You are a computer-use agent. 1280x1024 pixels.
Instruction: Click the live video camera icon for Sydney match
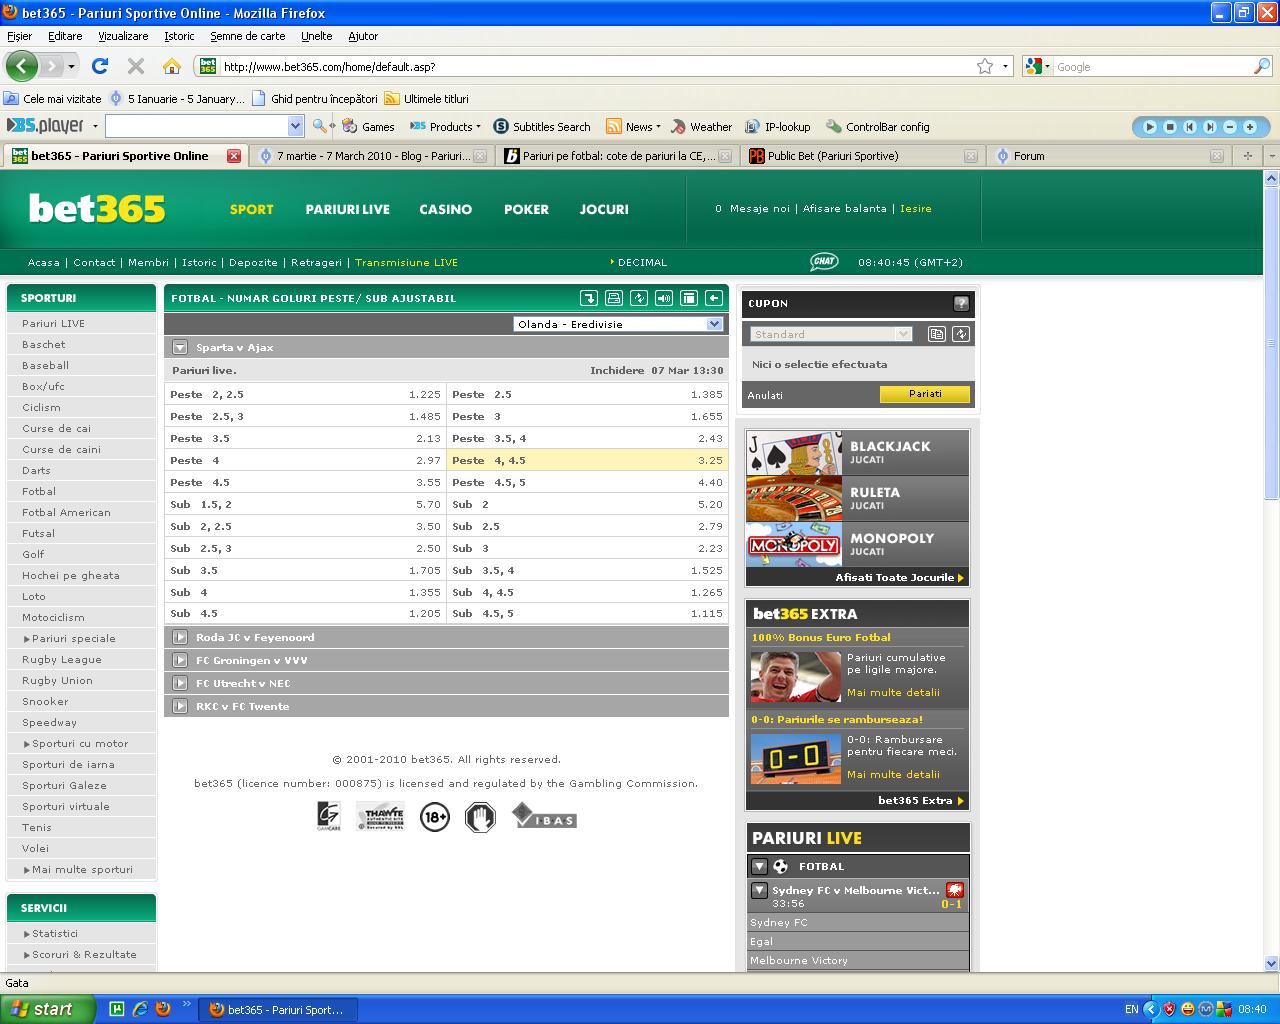point(954,890)
